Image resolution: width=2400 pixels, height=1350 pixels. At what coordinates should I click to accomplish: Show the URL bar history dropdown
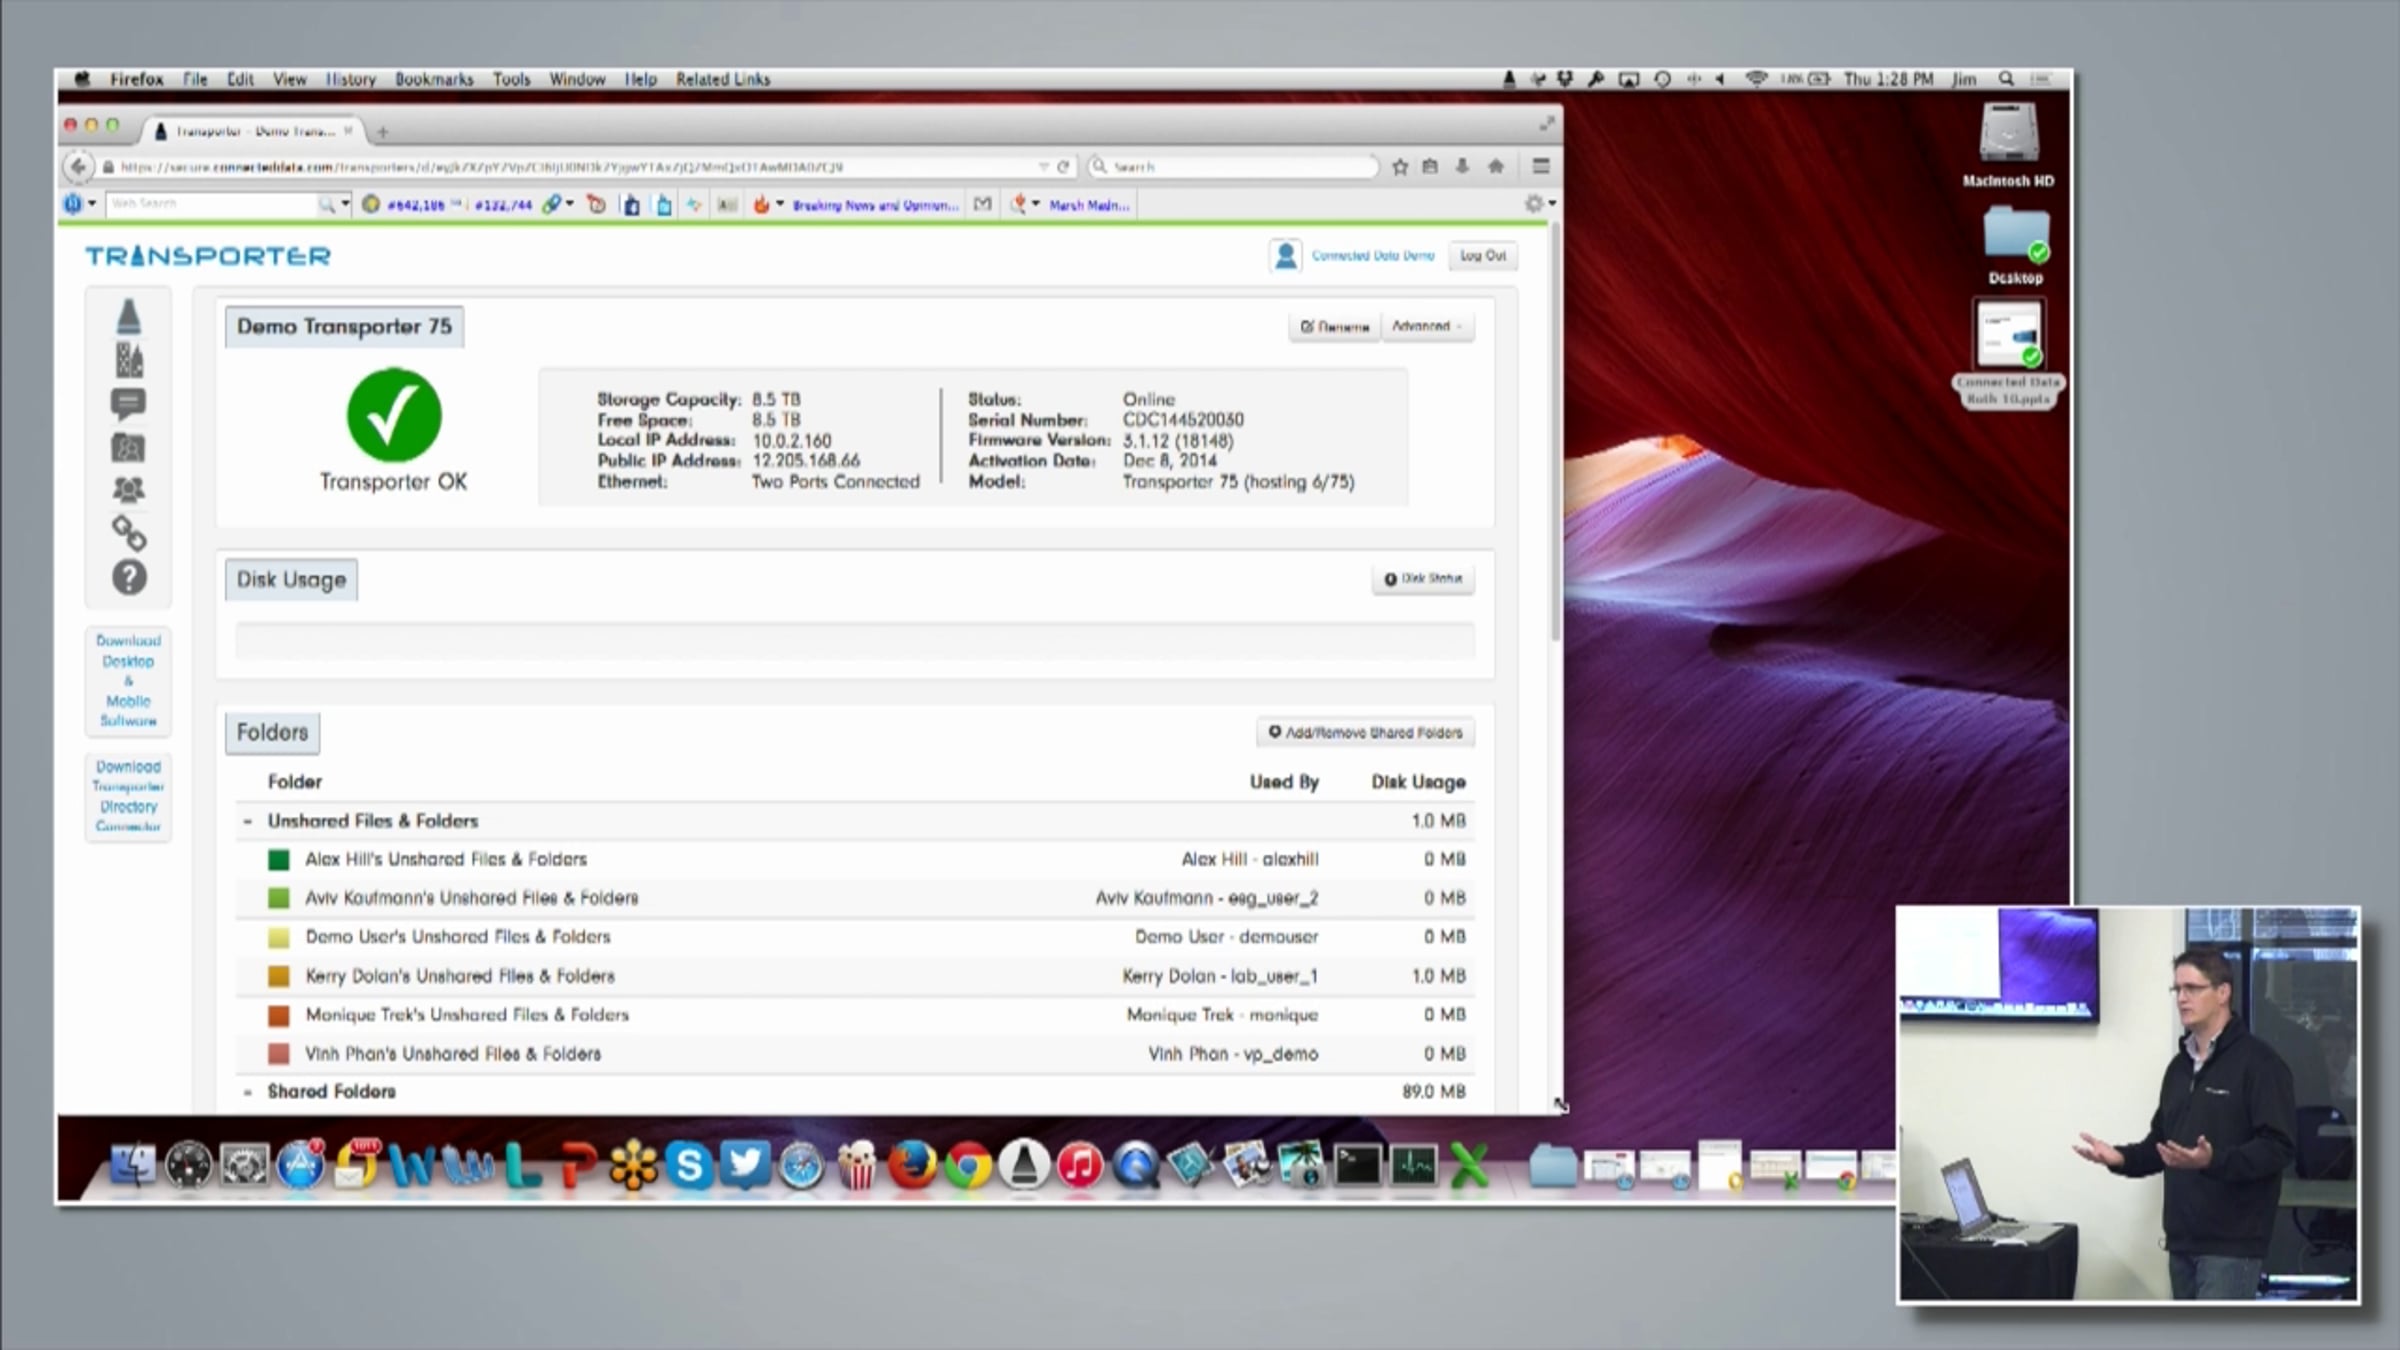pyautogui.click(x=1043, y=167)
